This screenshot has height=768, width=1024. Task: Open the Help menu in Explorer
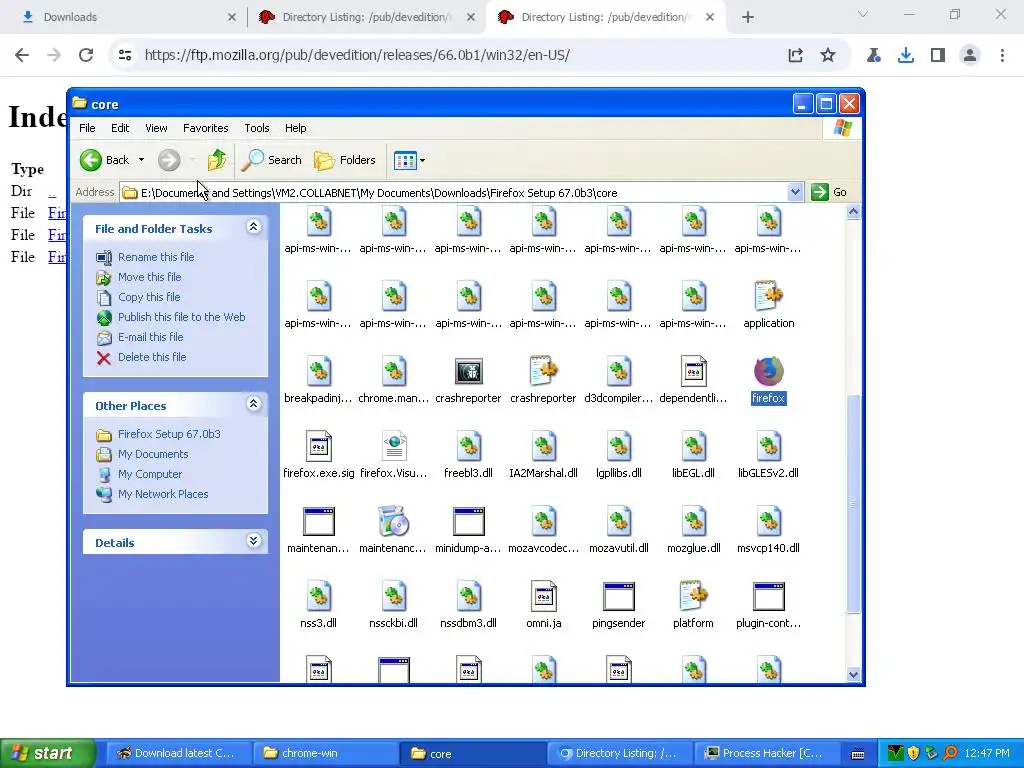(x=295, y=128)
